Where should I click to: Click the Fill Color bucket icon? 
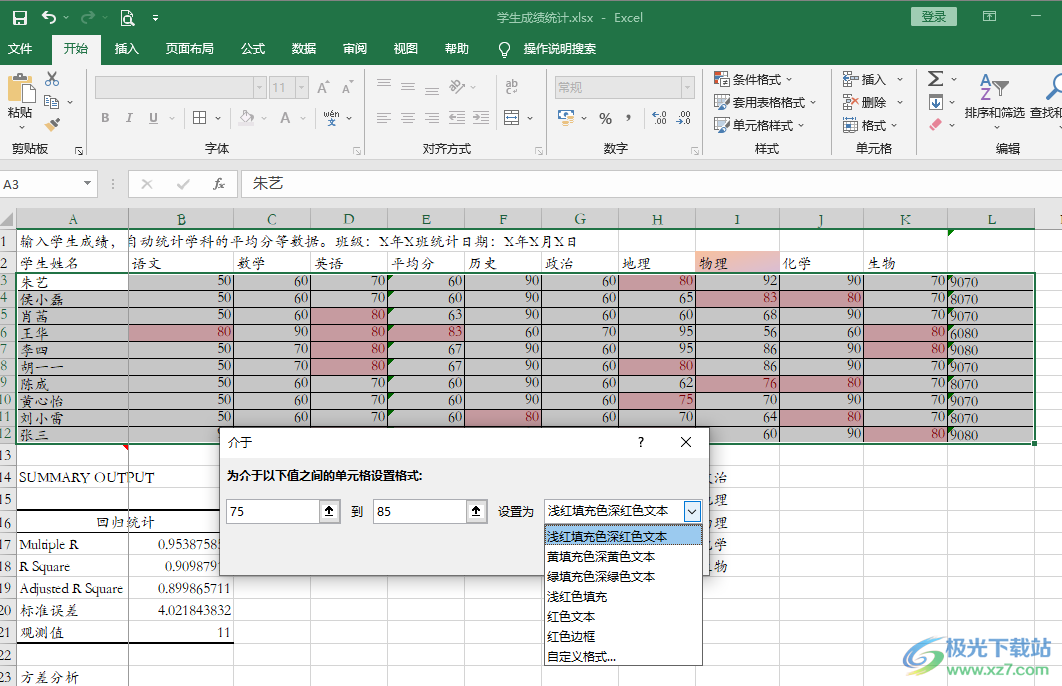[x=247, y=118]
